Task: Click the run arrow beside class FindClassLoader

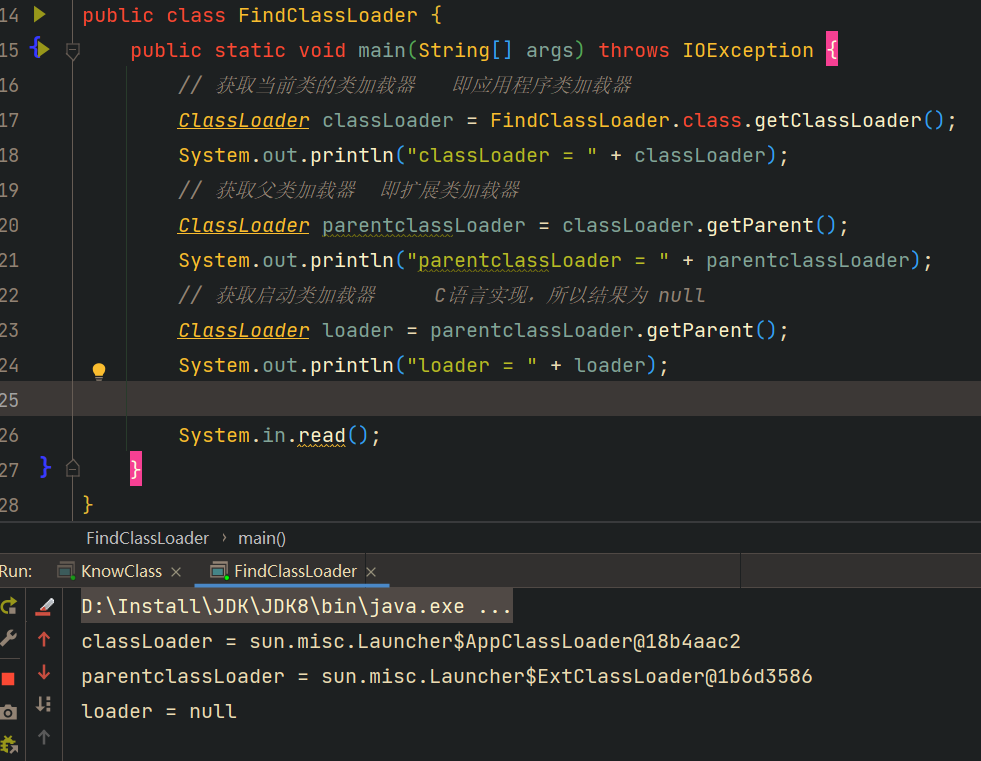Action: coord(39,14)
